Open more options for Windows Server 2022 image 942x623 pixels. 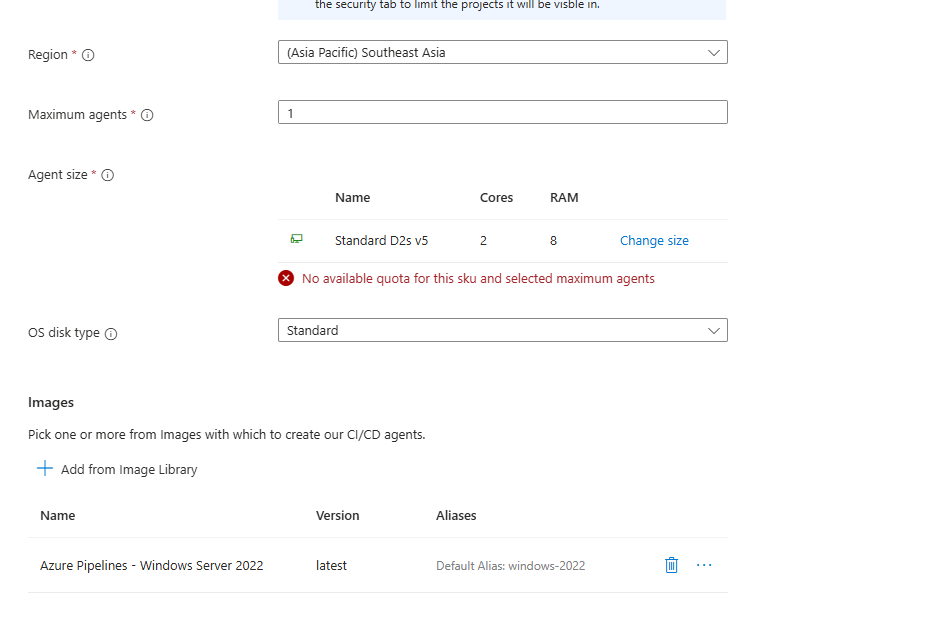pyautogui.click(x=704, y=565)
